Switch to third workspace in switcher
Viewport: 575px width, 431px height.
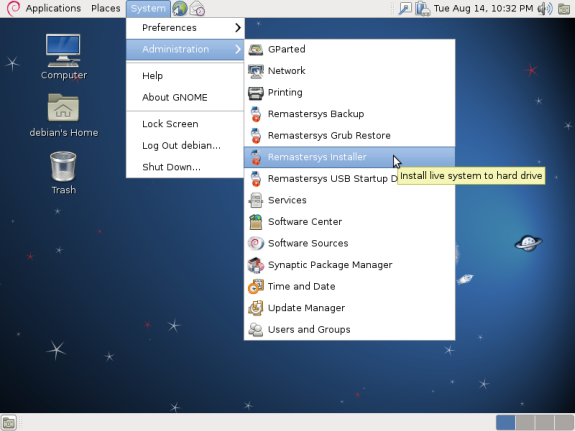coord(544,423)
